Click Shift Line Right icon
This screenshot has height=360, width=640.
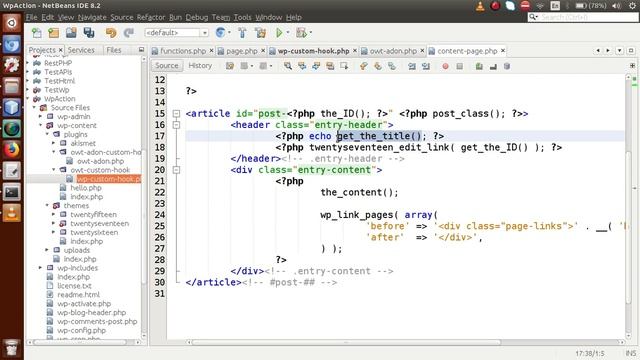pos(426,66)
